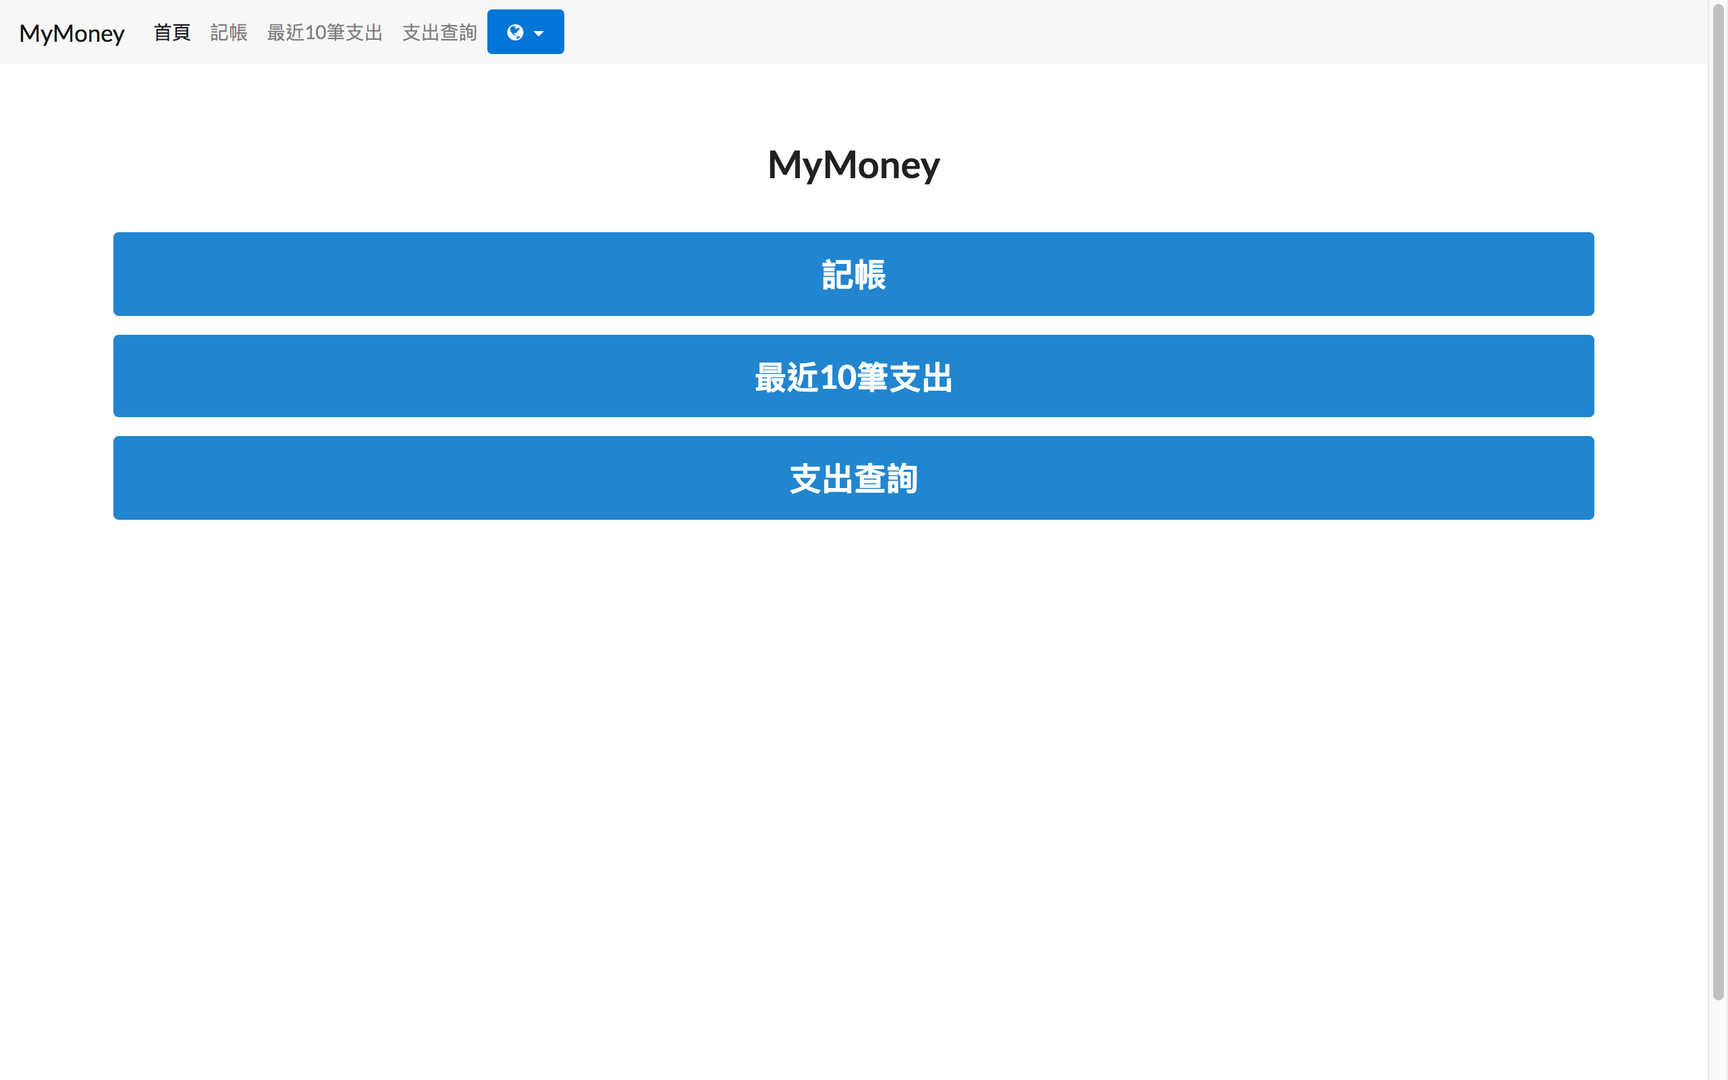Image resolution: width=1728 pixels, height=1080 pixels.
Task: Click the vertical scrollbar thumb
Action: 1718,500
